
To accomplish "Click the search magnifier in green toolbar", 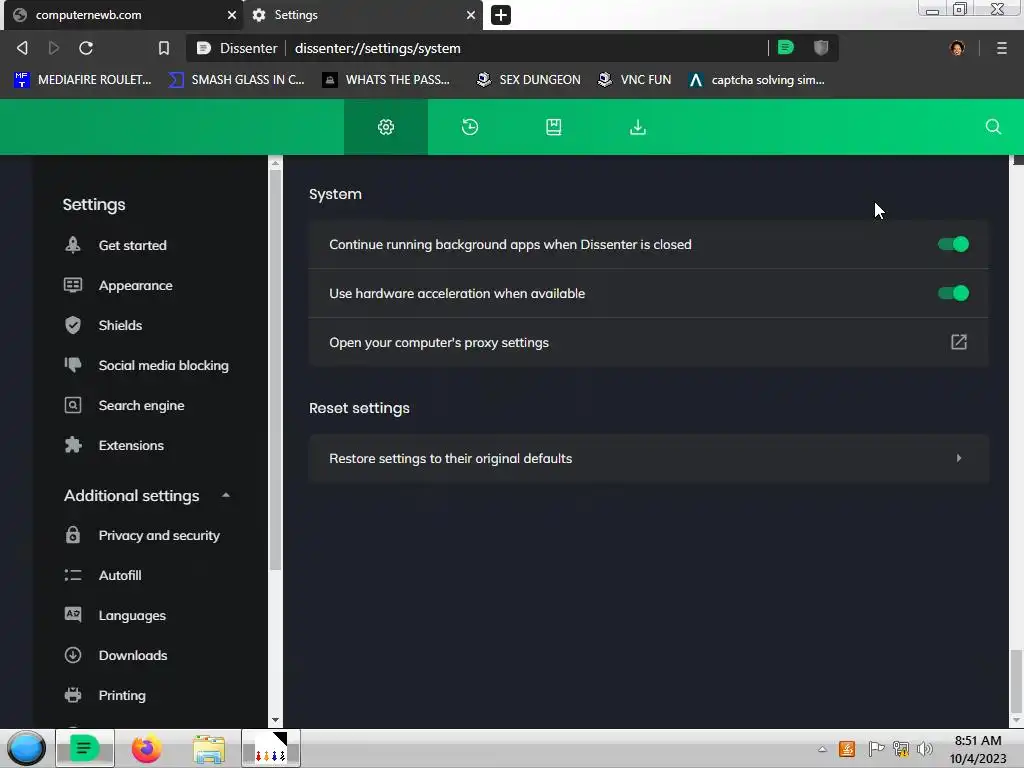I will 993,127.
